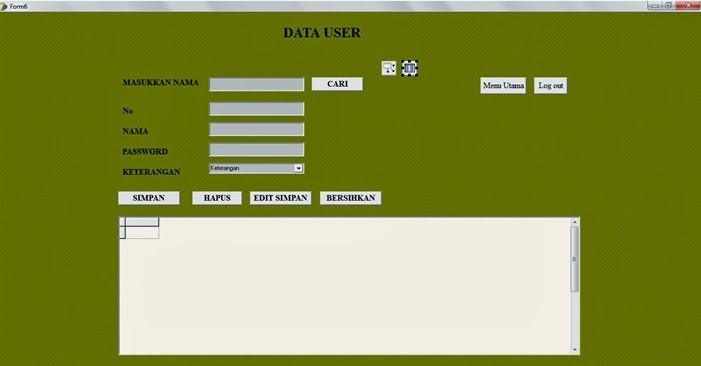Image resolution: width=701 pixels, height=366 pixels.
Task: Open Menu Utama
Action: click(x=503, y=85)
